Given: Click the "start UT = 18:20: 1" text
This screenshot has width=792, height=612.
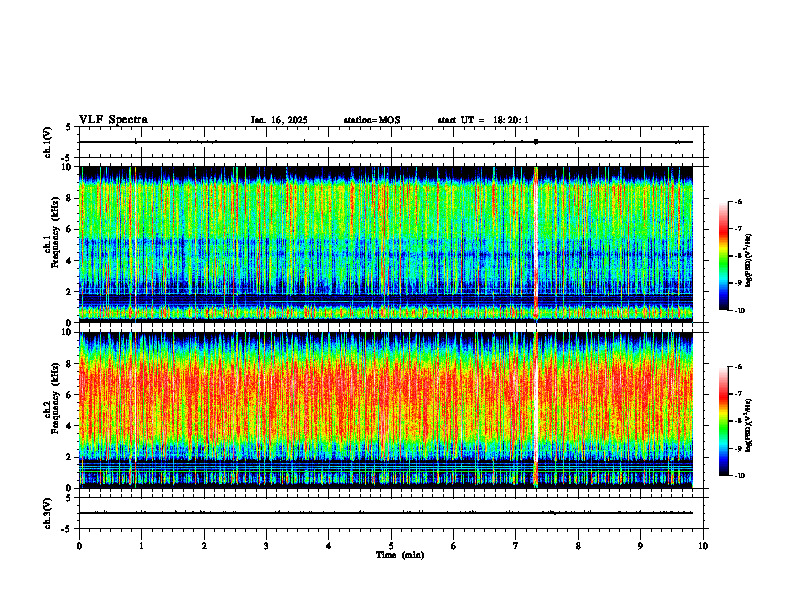Looking at the screenshot, I should pyautogui.click(x=483, y=120).
